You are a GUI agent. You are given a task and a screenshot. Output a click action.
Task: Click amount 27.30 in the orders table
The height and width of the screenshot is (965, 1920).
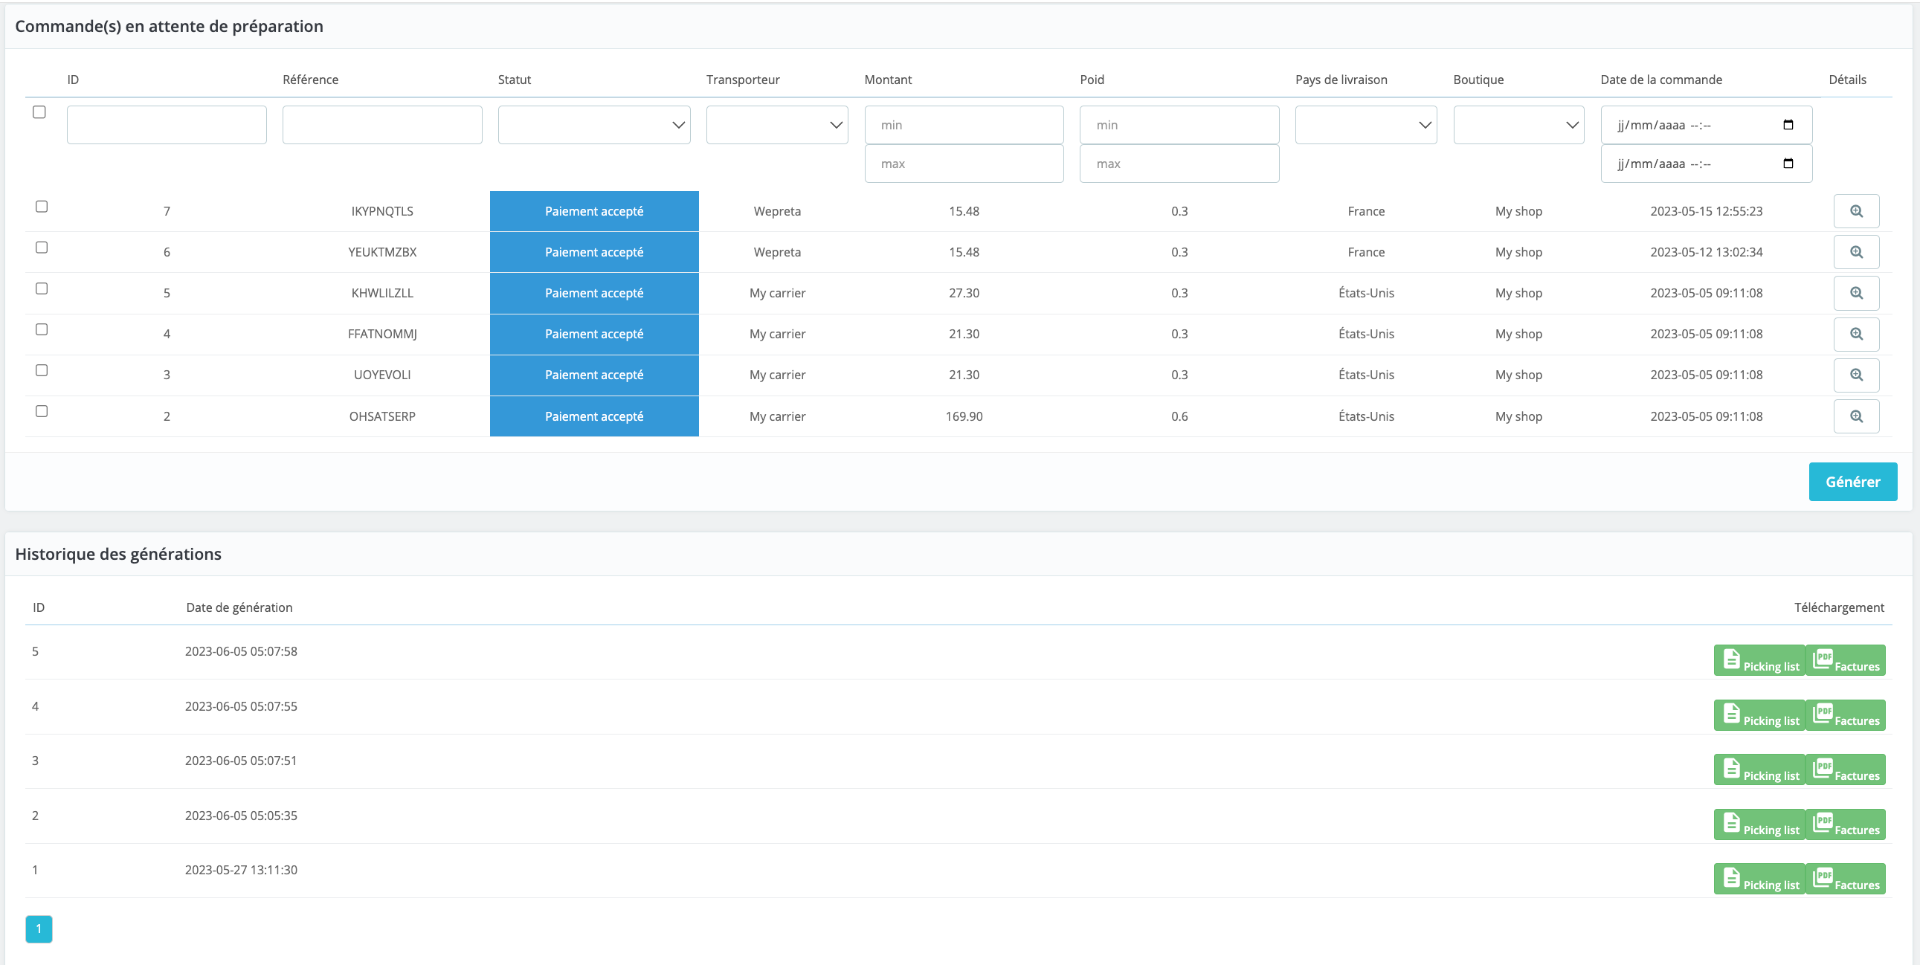[x=964, y=293]
